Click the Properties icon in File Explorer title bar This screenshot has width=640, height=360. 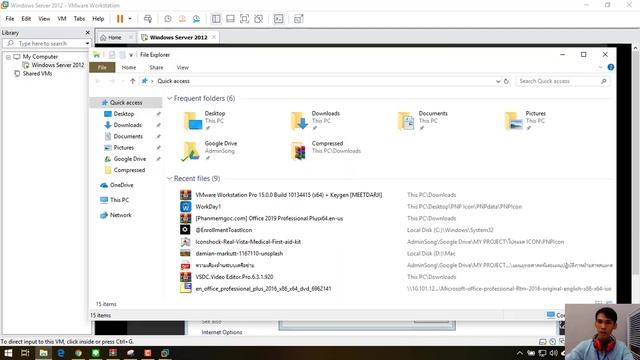click(112, 55)
